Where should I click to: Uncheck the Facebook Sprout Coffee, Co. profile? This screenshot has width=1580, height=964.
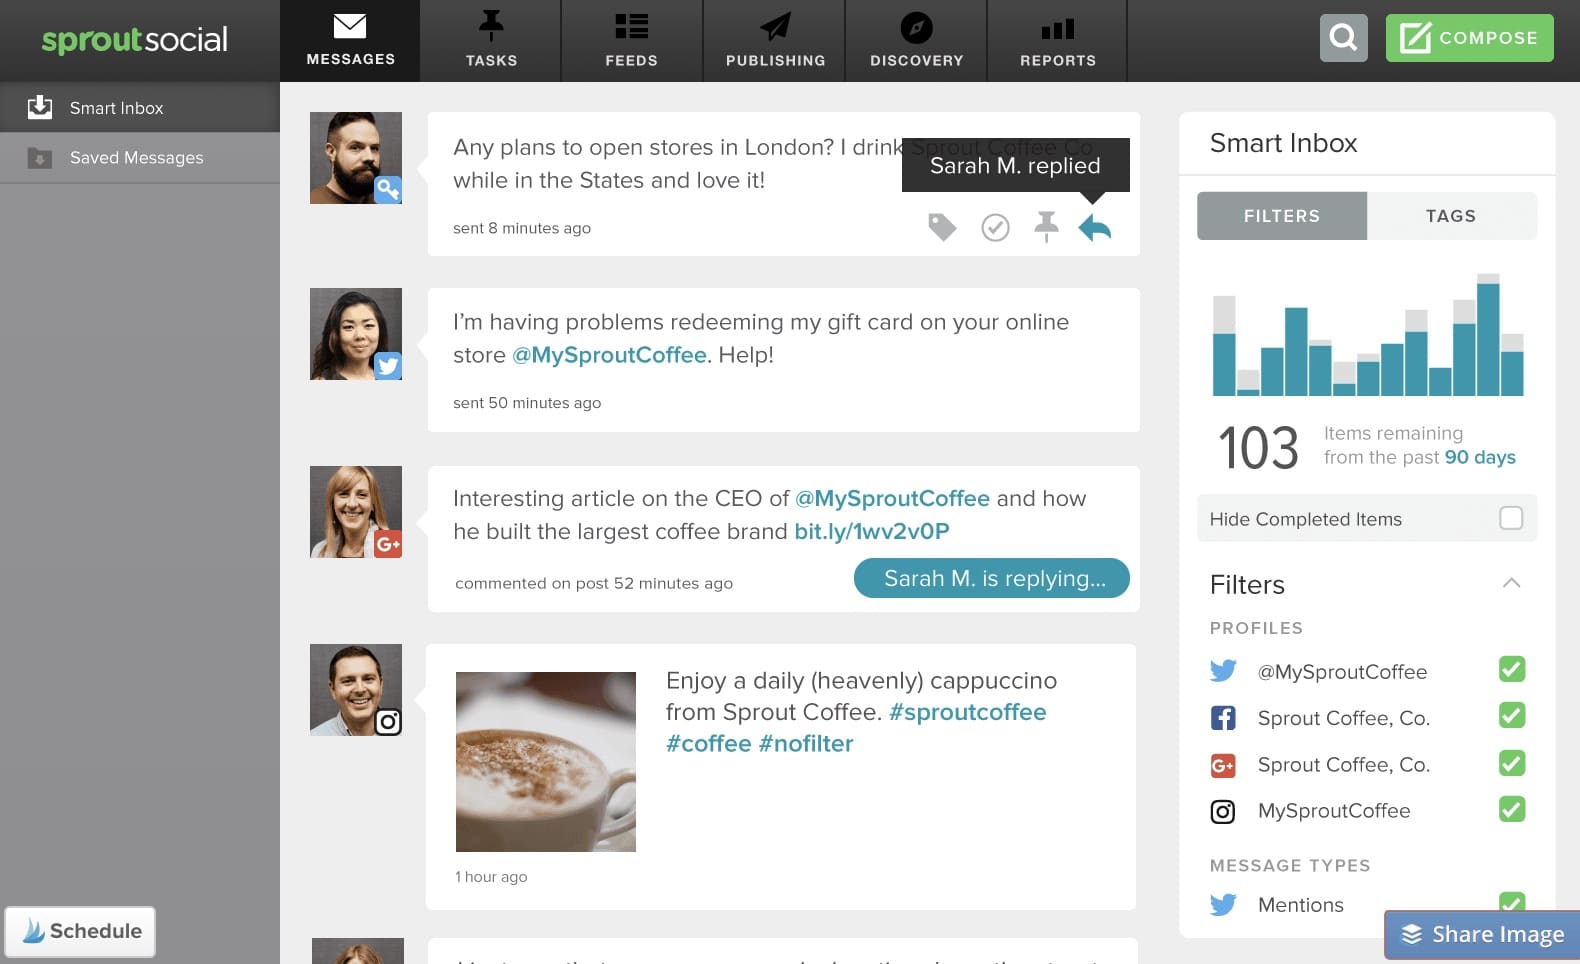tap(1512, 716)
